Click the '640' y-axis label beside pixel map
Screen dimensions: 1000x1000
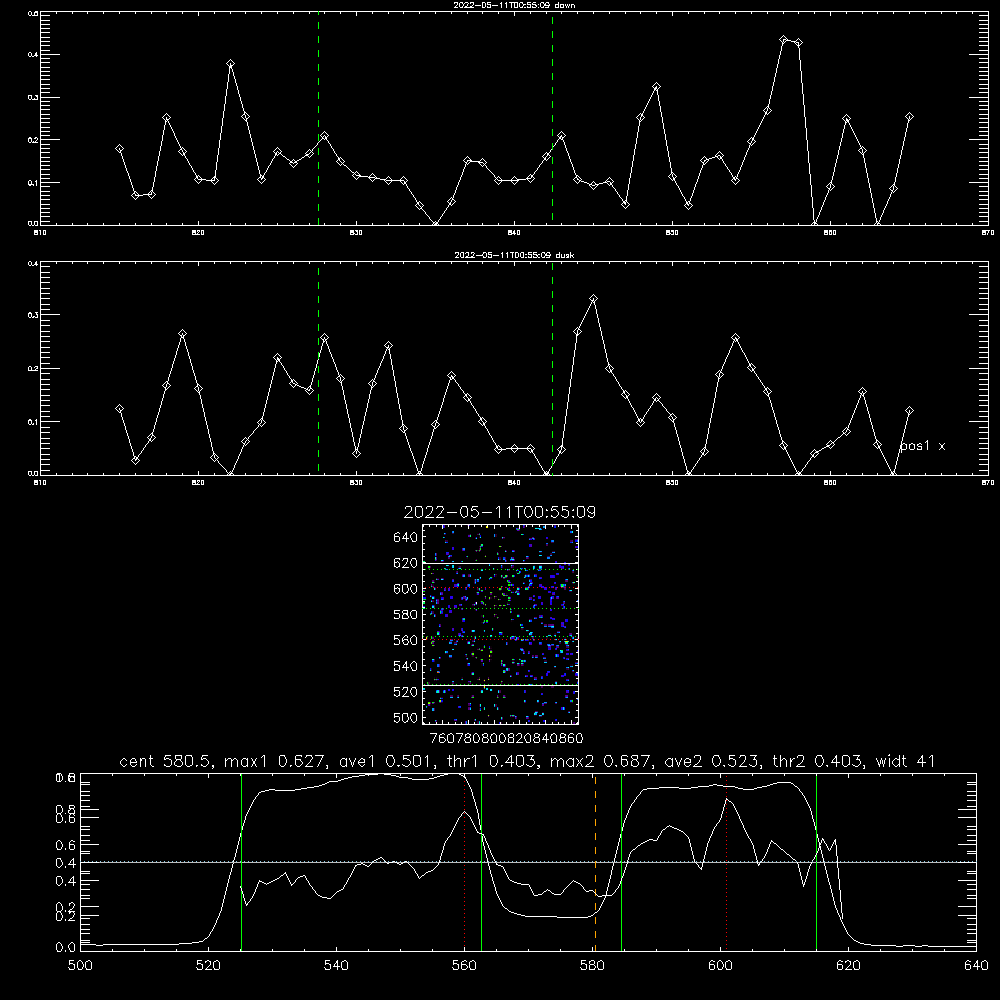406,538
